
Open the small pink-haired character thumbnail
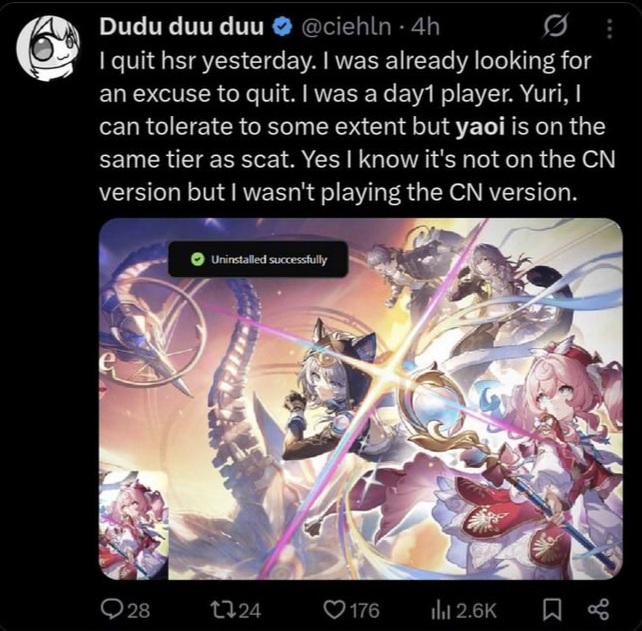(x=133, y=525)
